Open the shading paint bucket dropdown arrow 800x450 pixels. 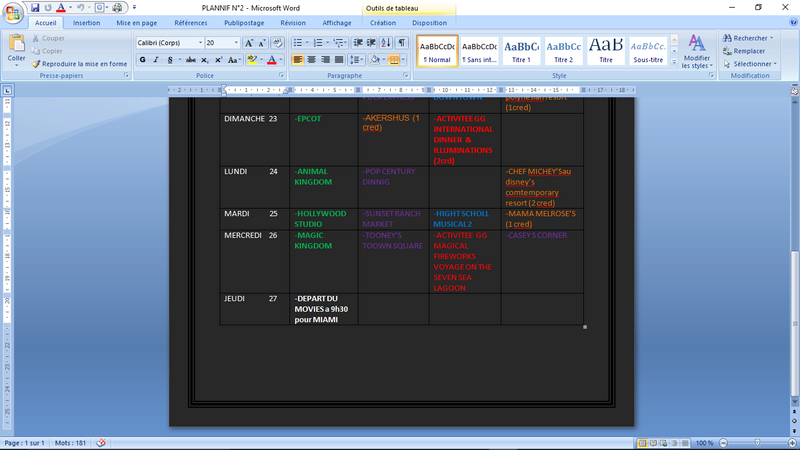pyautogui.click(x=384, y=60)
